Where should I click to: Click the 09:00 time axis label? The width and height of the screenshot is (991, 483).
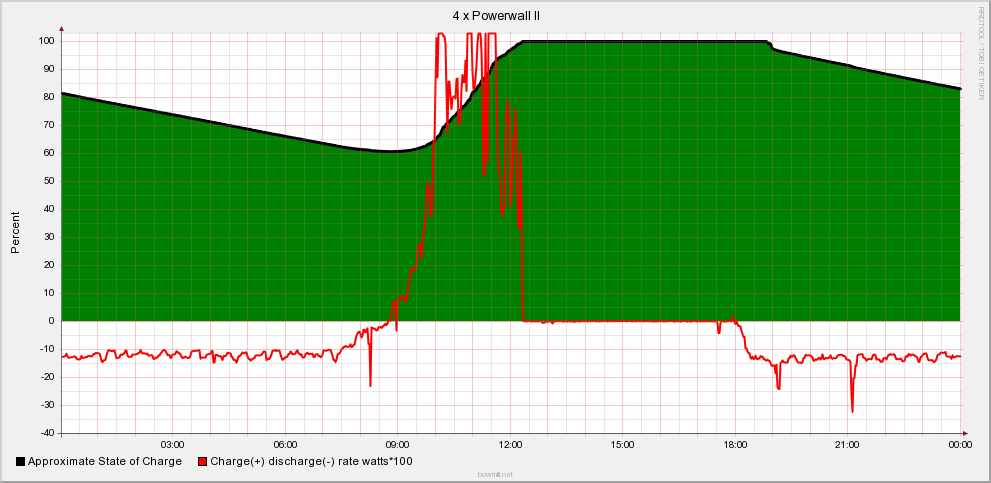coord(398,445)
